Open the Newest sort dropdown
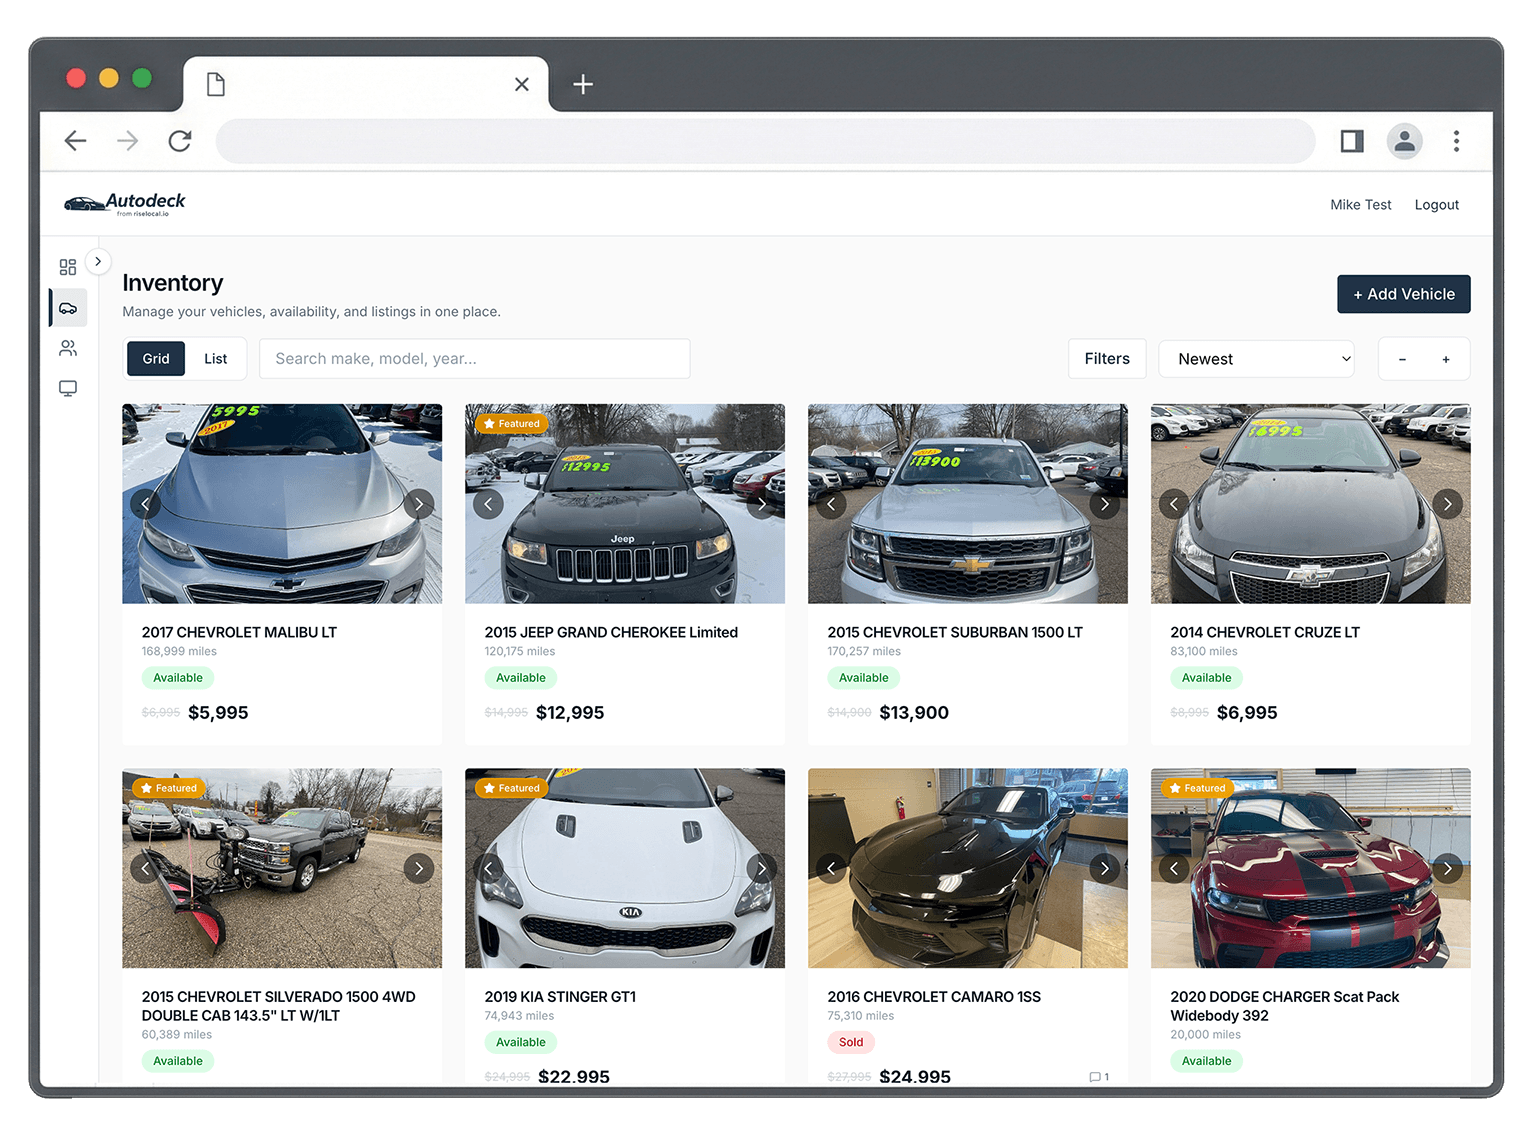The image size is (1532, 1139). [1256, 358]
